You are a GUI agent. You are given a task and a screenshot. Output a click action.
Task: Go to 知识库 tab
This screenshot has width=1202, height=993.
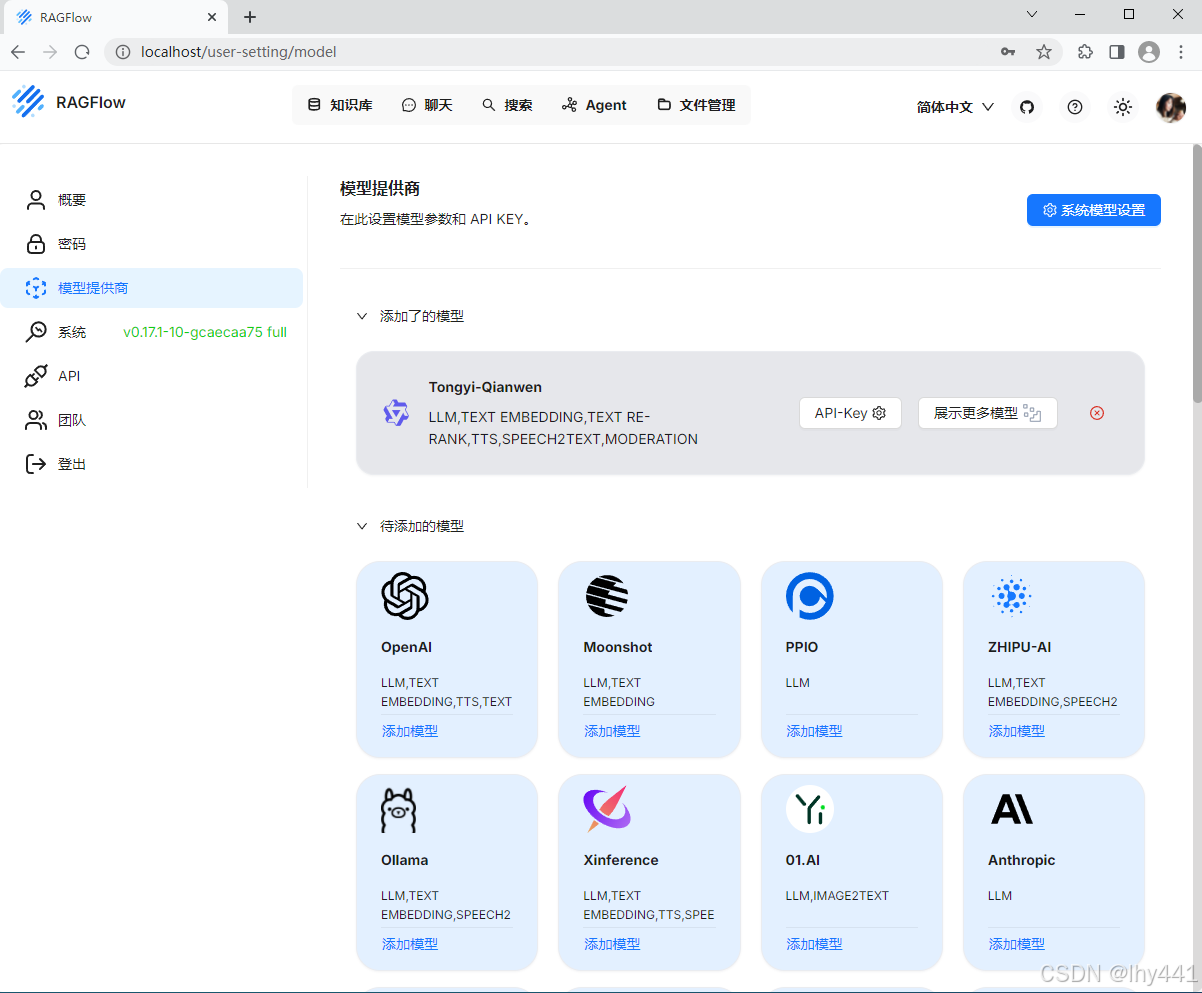pyautogui.click(x=339, y=105)
